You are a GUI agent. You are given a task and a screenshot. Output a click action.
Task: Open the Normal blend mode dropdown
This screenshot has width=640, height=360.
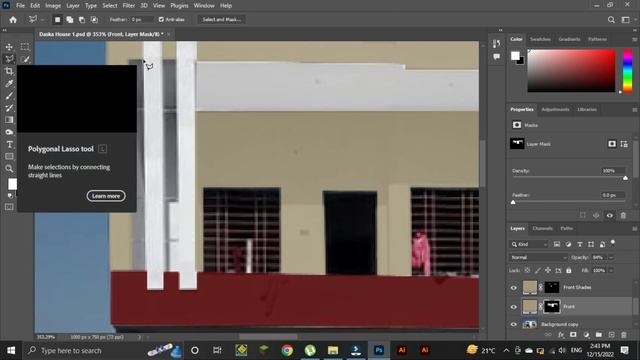(539, 258)
